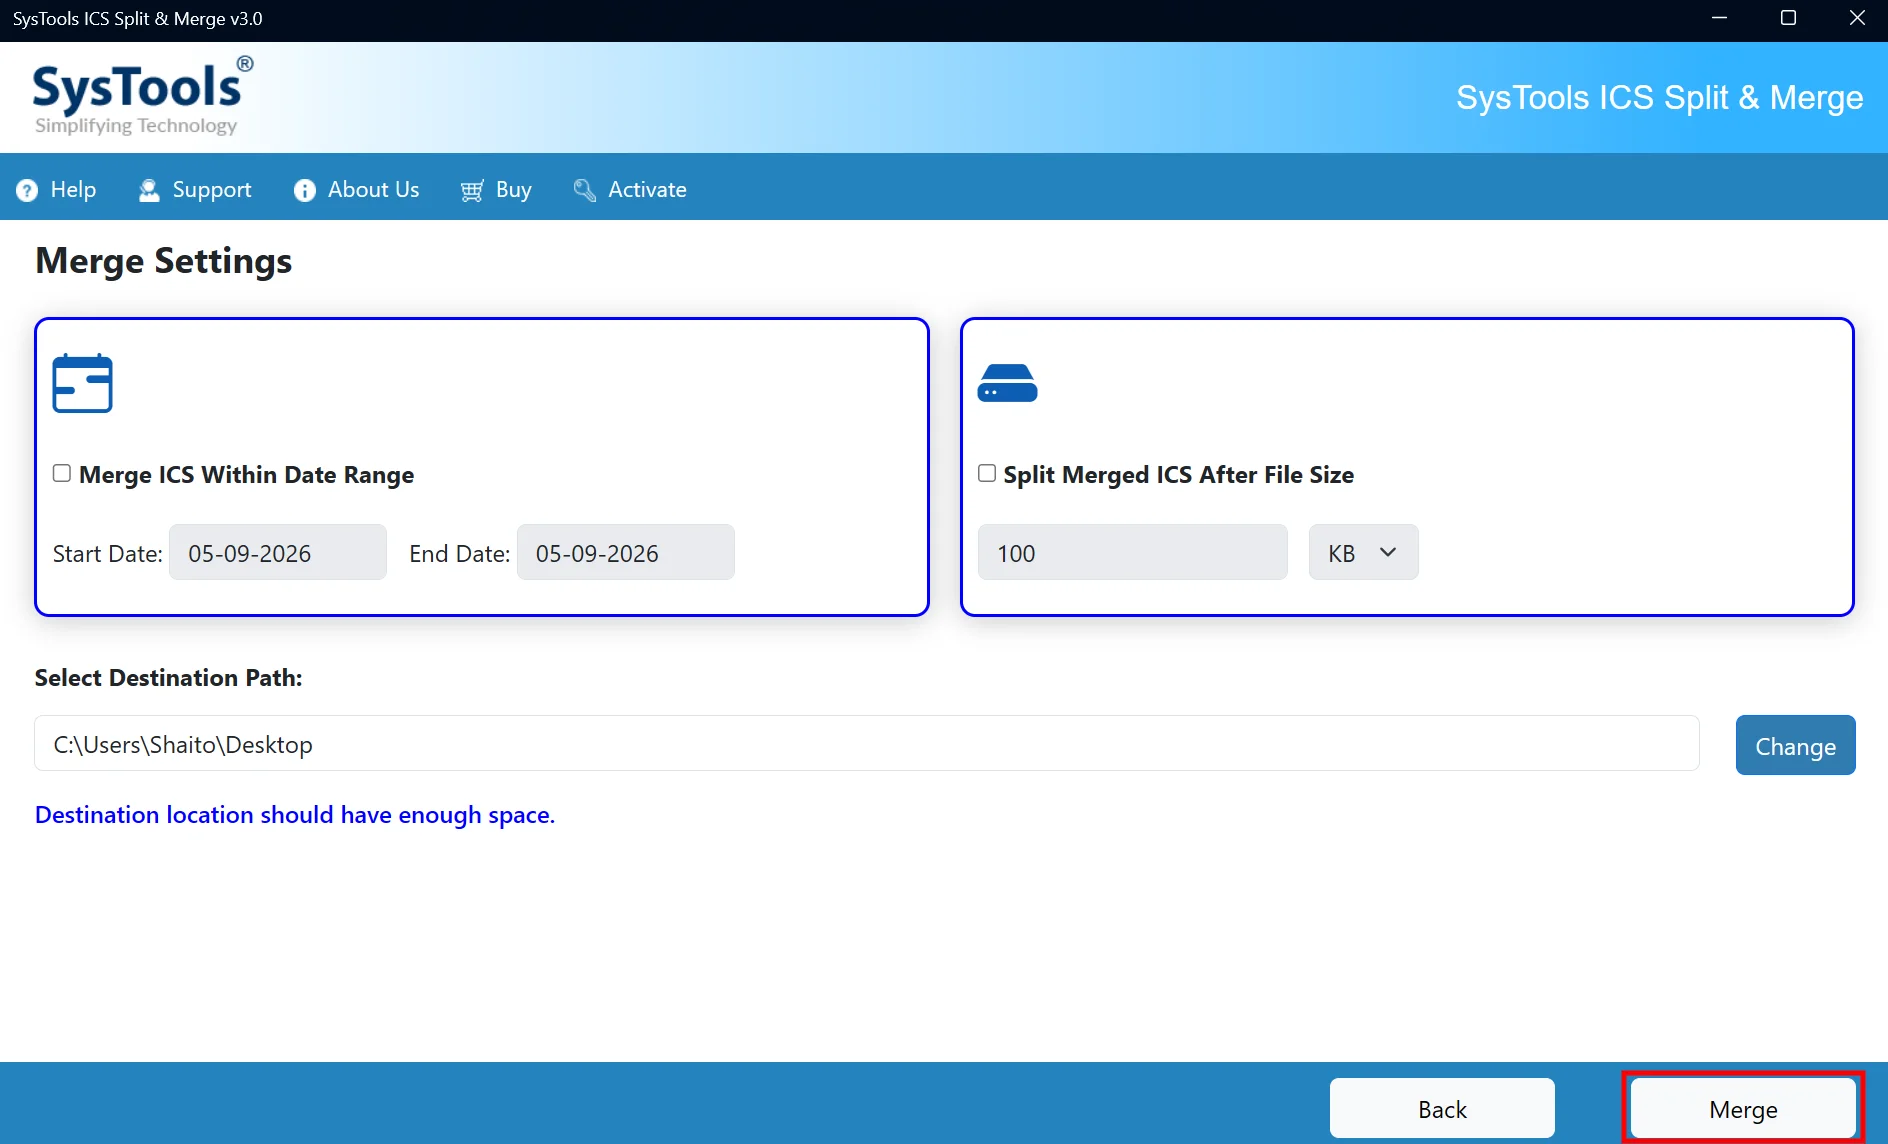Viewport: 1888px width, 1144px height.
Task: Open the Help menu item
Action: [57, 190]
